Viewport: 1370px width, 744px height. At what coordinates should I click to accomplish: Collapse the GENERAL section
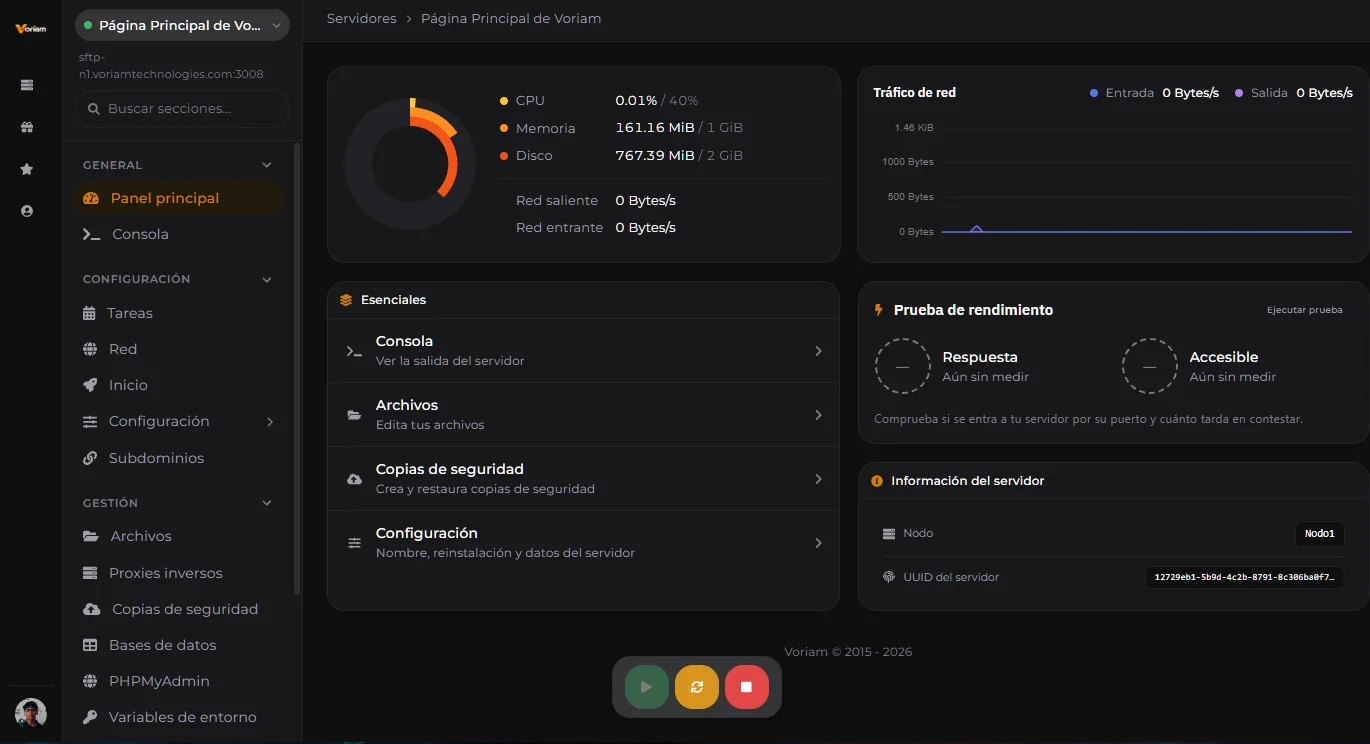click(267, 165)
